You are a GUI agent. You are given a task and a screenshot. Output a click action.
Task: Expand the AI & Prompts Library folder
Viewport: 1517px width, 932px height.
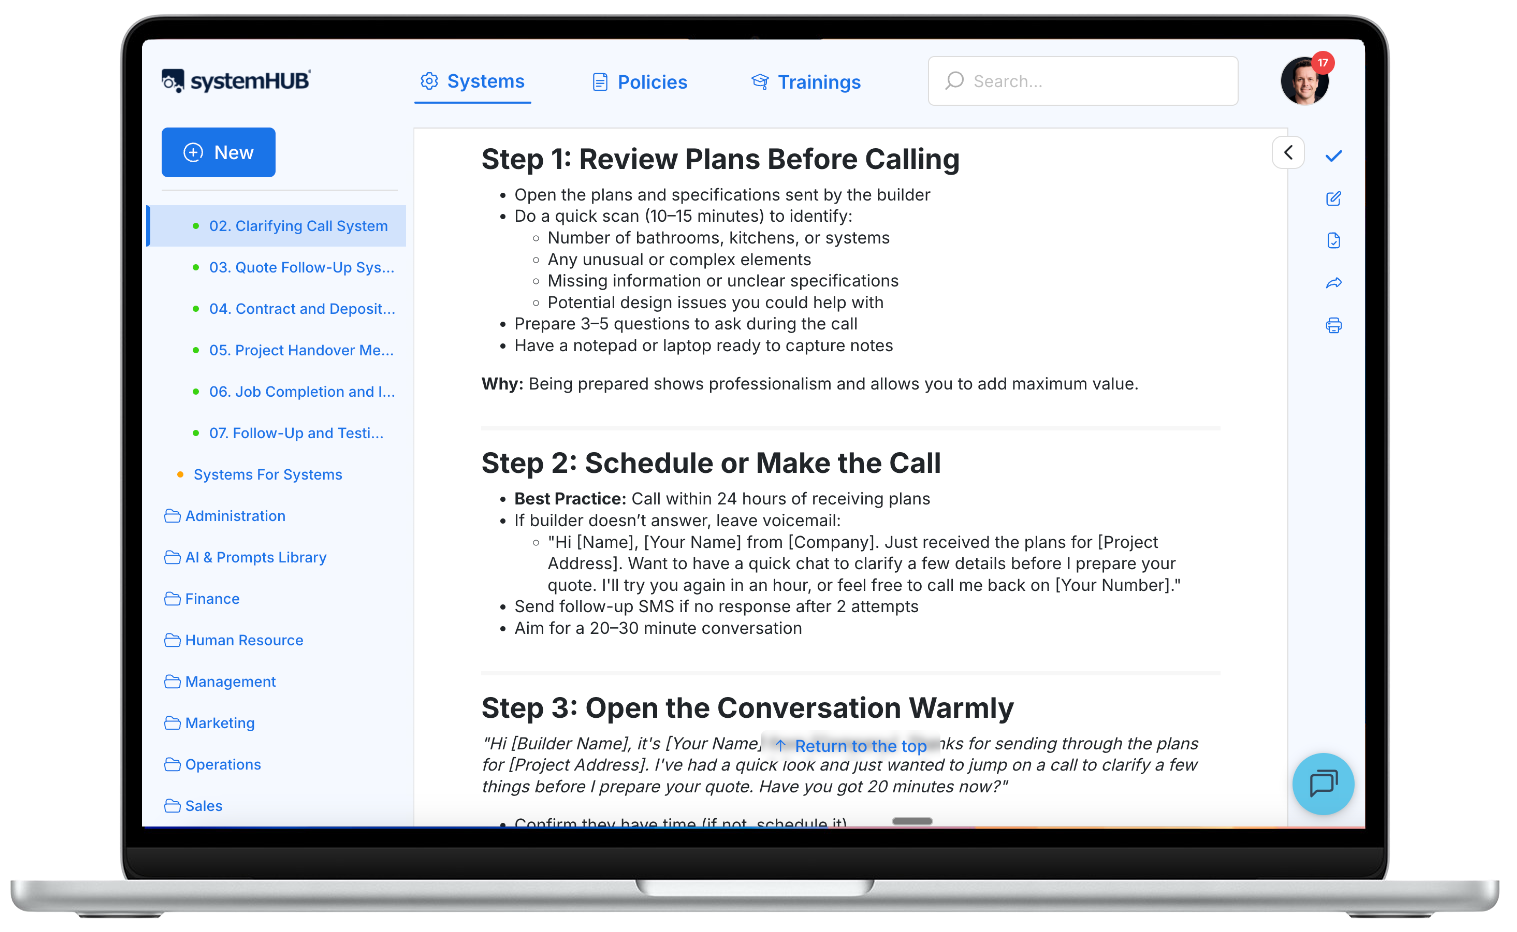click(246, 558)
